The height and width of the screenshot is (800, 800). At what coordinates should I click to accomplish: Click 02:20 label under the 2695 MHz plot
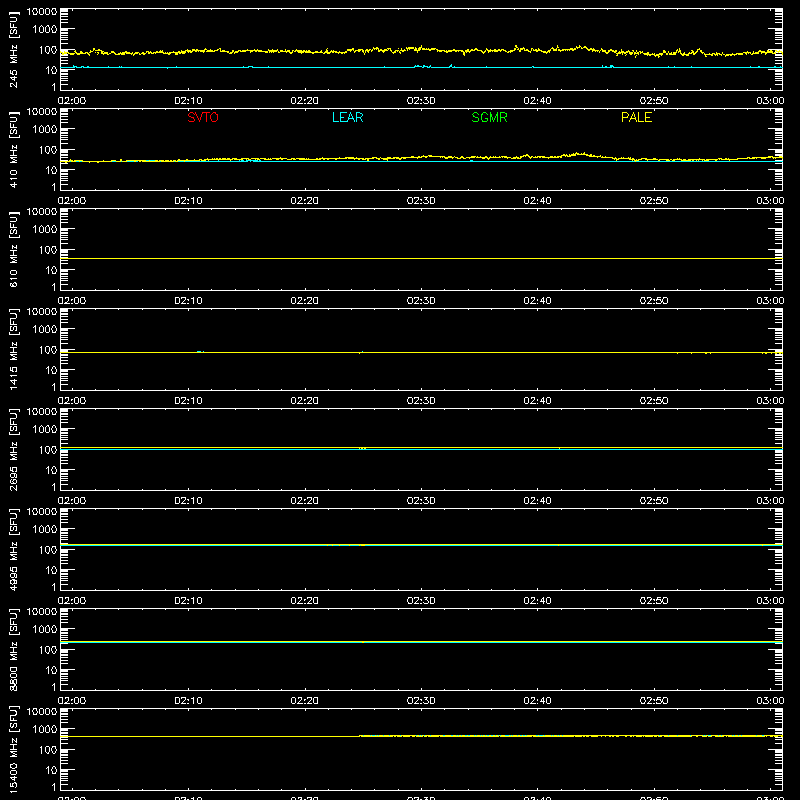click(x=305, y=501)
